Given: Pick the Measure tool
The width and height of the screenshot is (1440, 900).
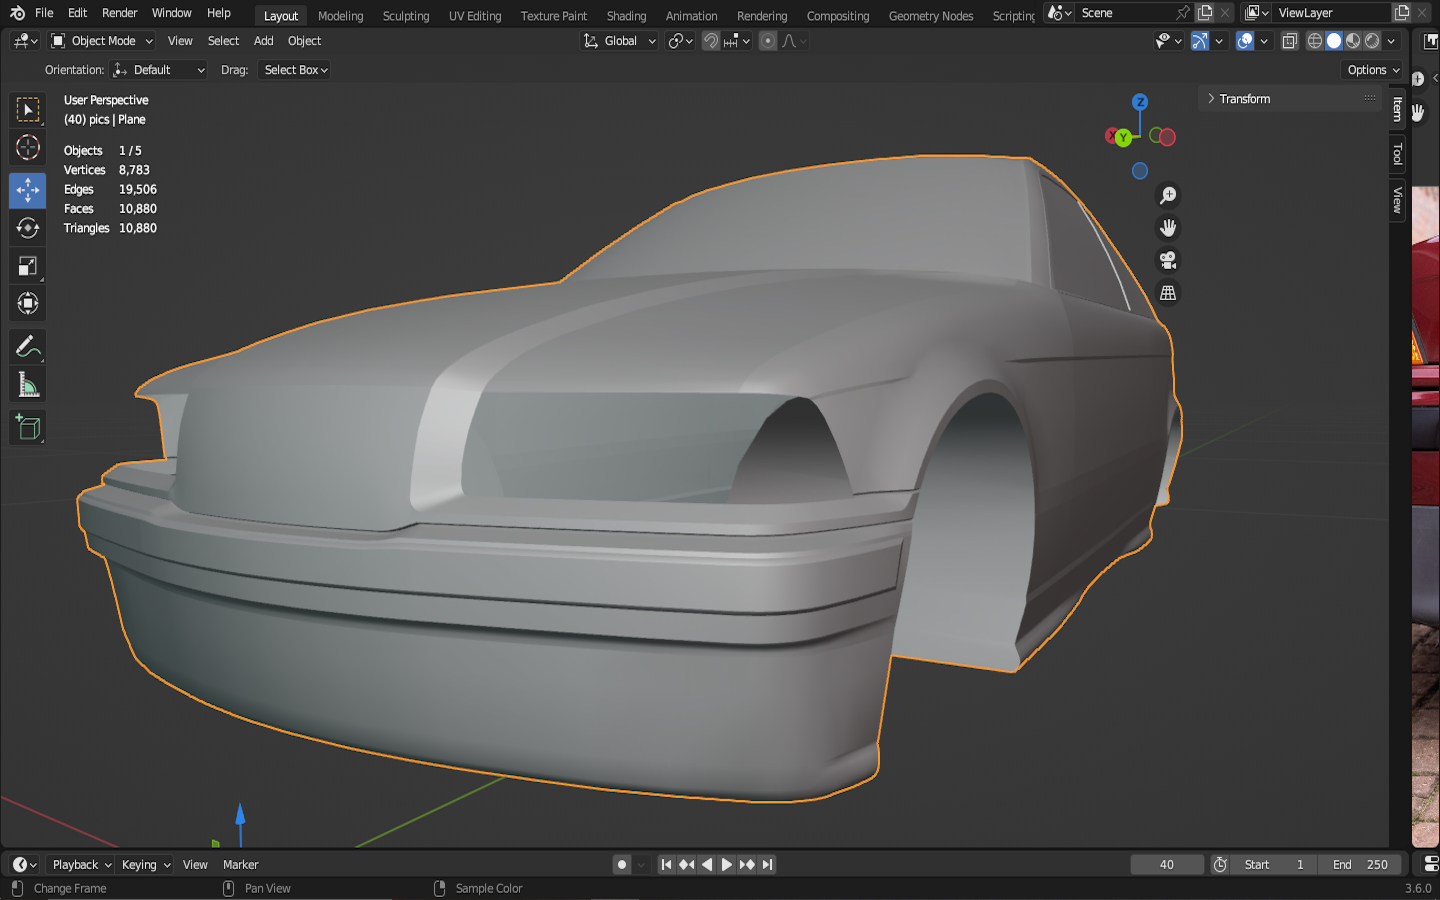Looking at the screenshot, I should coord(27,385).
